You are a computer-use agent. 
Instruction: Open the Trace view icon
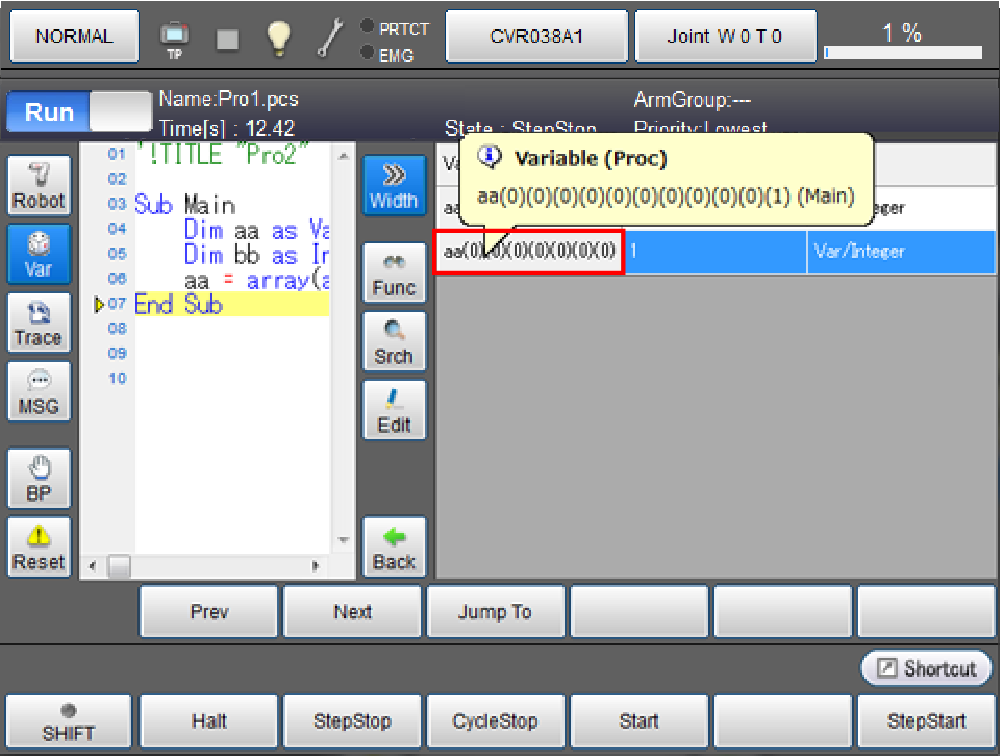(38, 324)
